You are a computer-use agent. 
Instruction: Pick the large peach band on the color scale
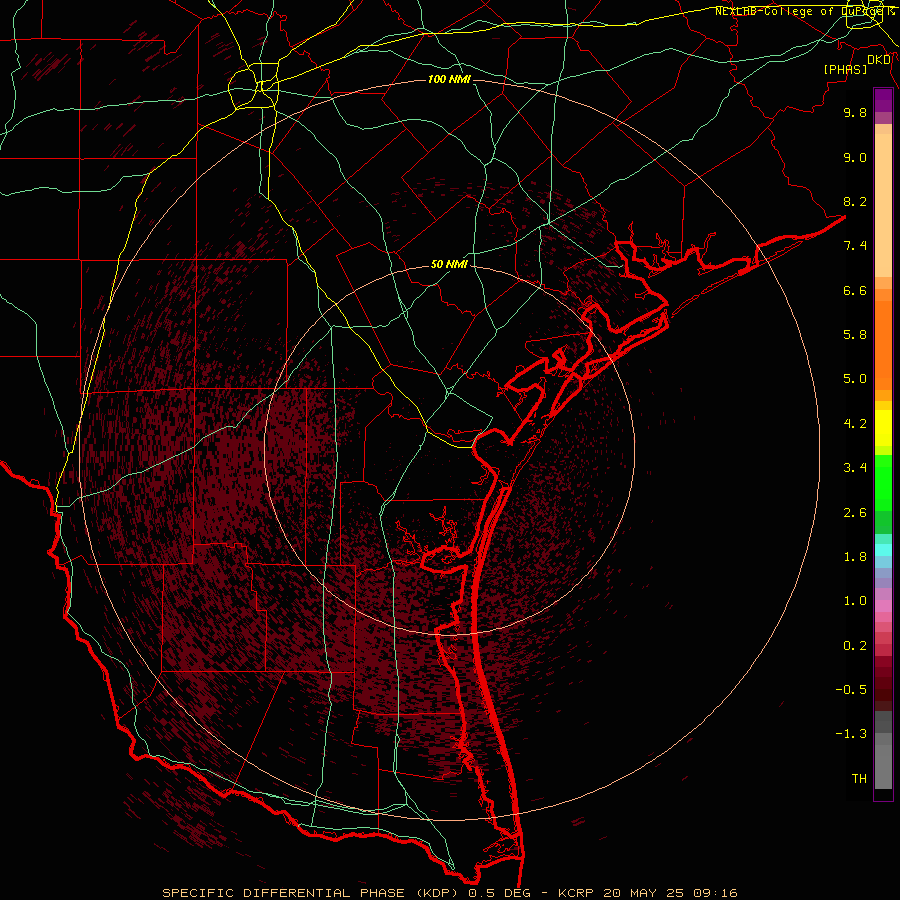(883, 205)
